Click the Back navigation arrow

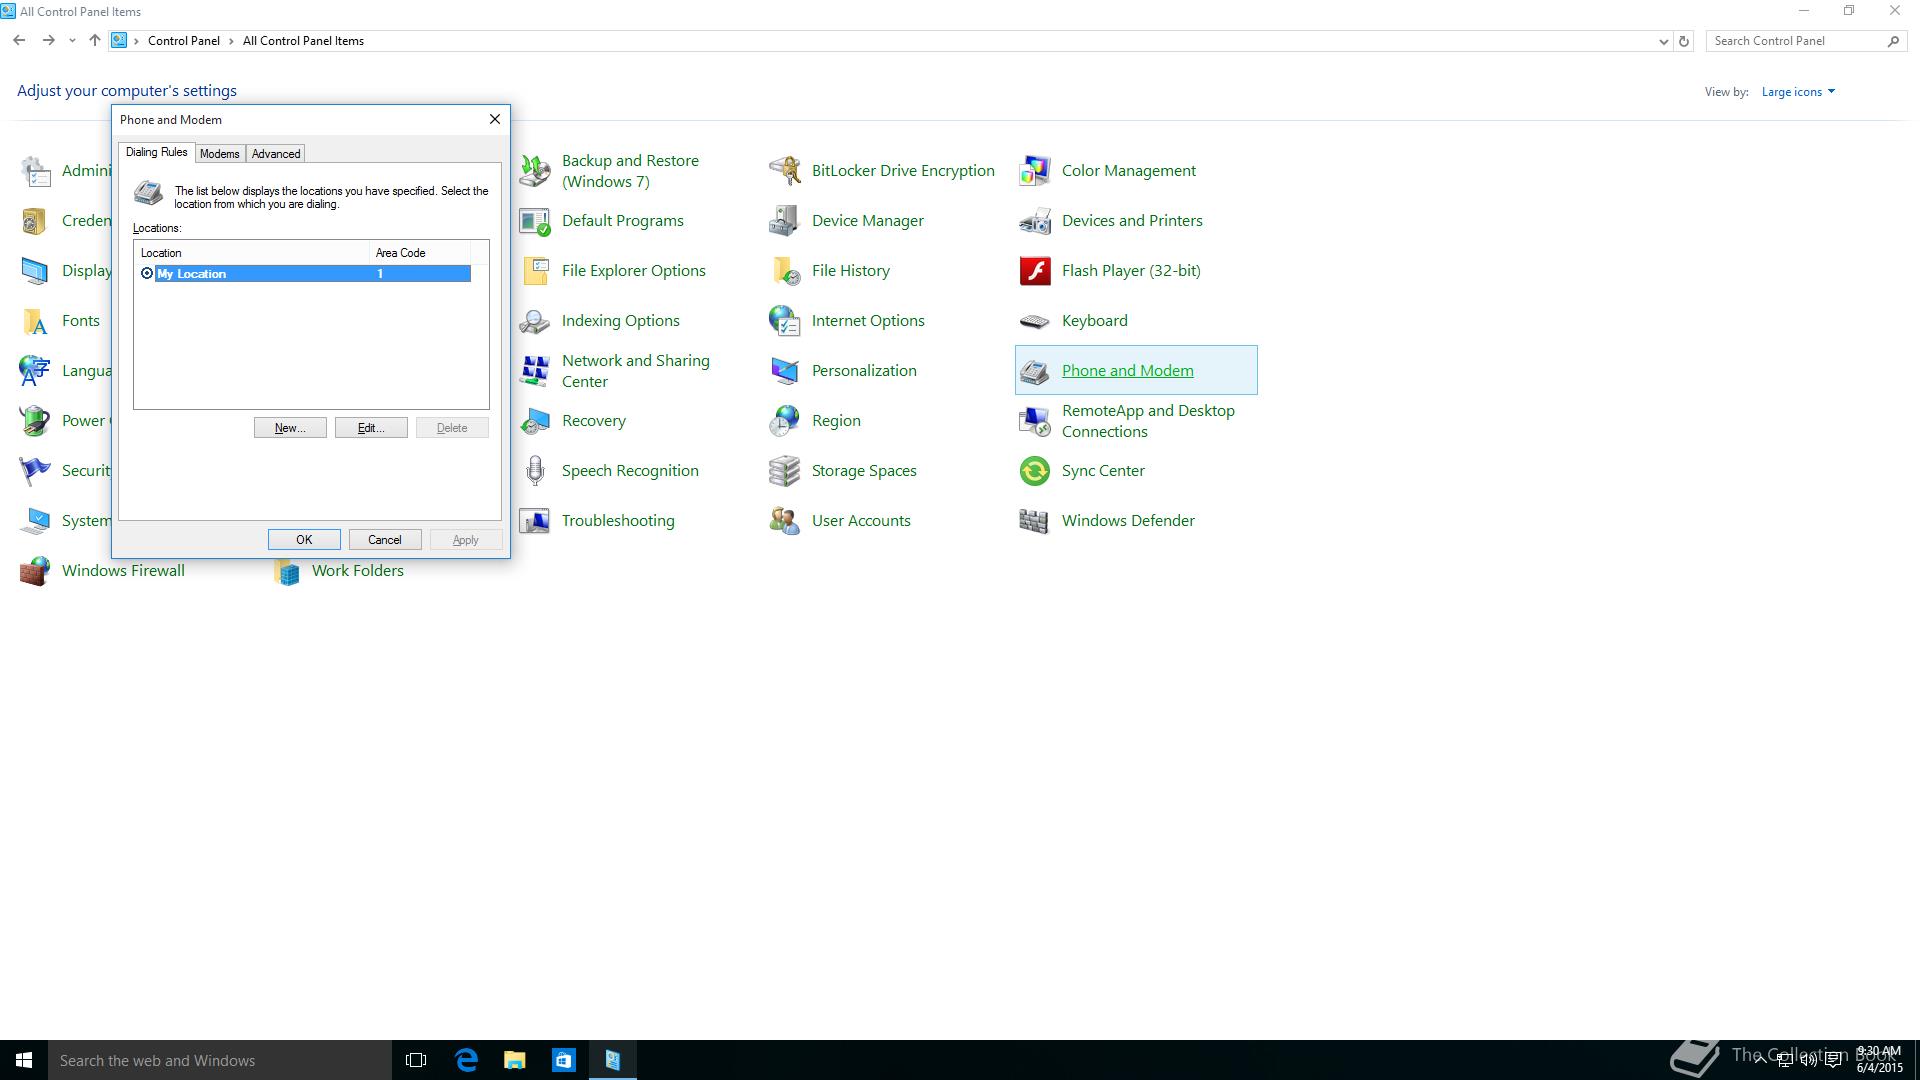pyautogui.click(x=19, y=41)
